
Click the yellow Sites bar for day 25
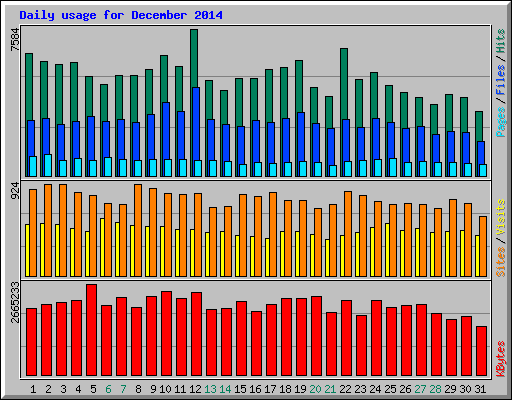point(387,250)
